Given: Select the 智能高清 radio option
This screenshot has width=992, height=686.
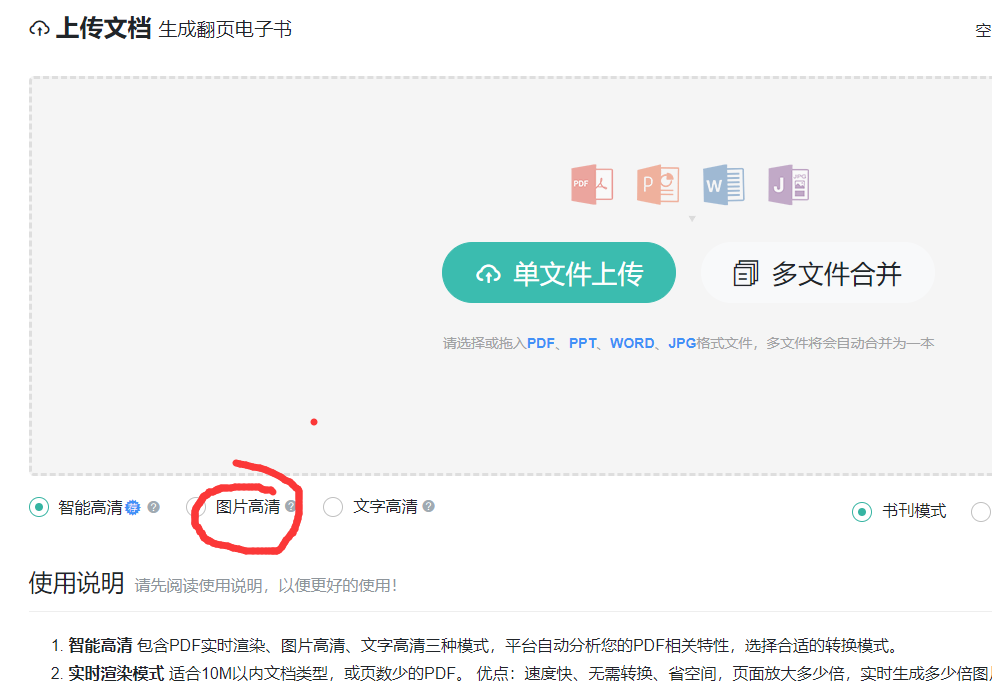Looking at the screenshot, I should coord(39,507).
